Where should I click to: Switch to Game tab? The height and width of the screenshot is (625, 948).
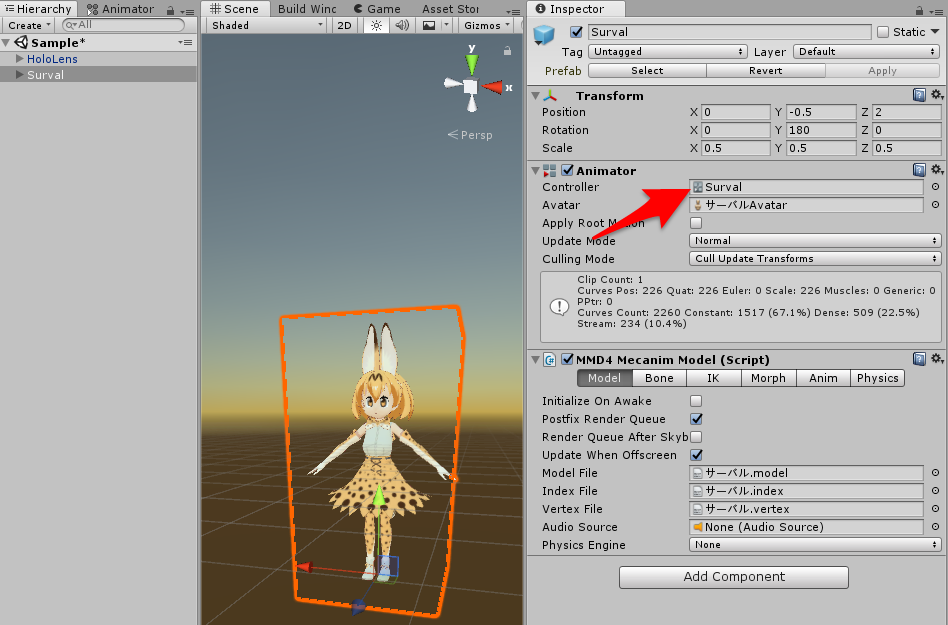coord(377,9)
